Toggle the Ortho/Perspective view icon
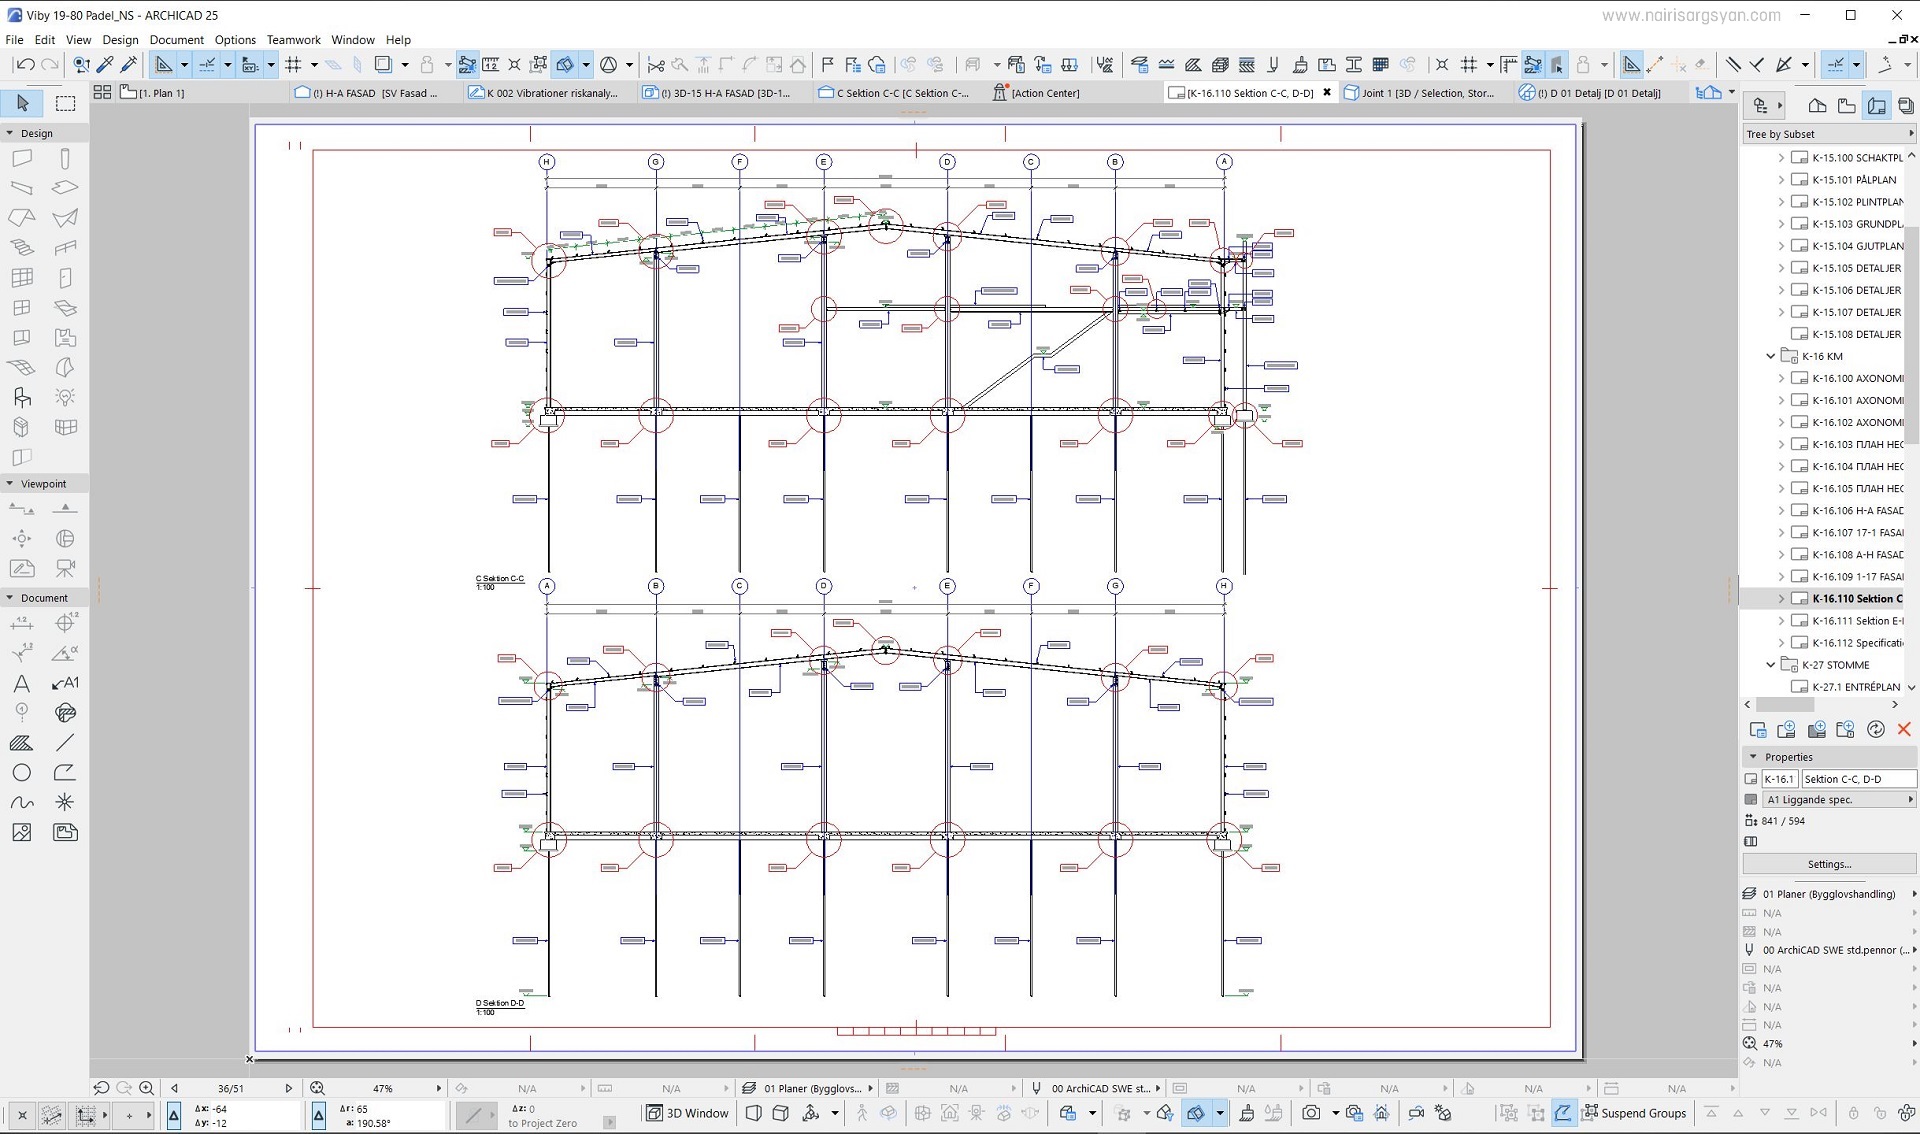The width and height of the screenshot is (1920, 1134). coord(754,1115)
